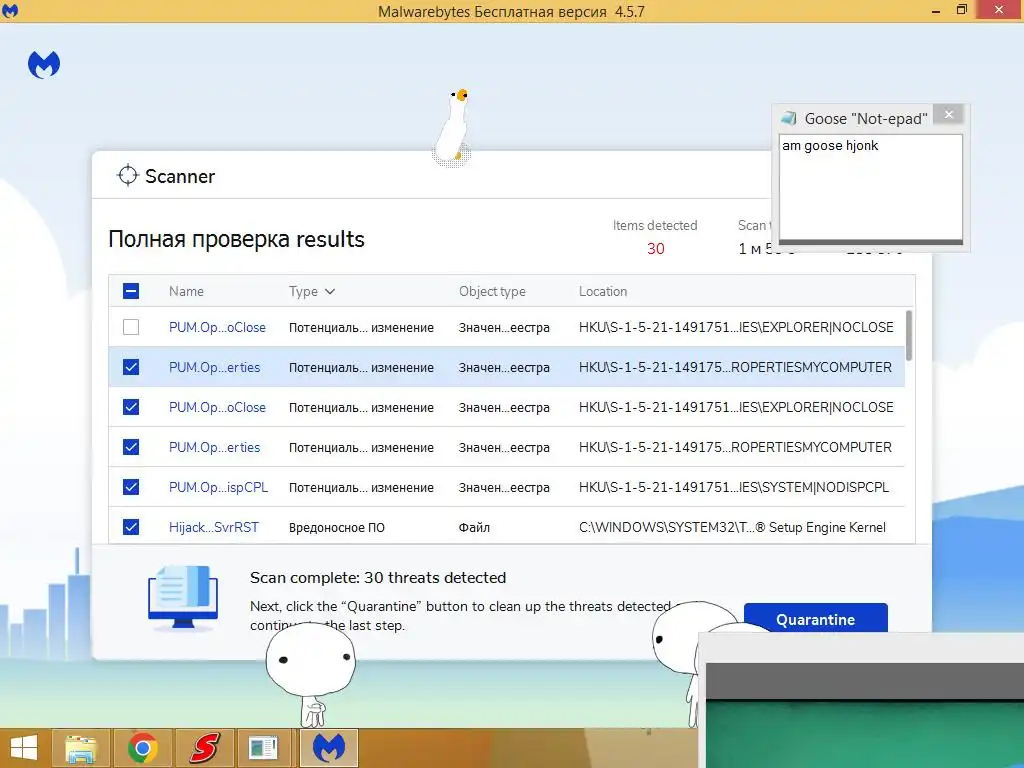Open the Type column sort dropdown arrow
Image resolution: width=1024 pixels, height=768 pixels.
[x=330, y=291]
